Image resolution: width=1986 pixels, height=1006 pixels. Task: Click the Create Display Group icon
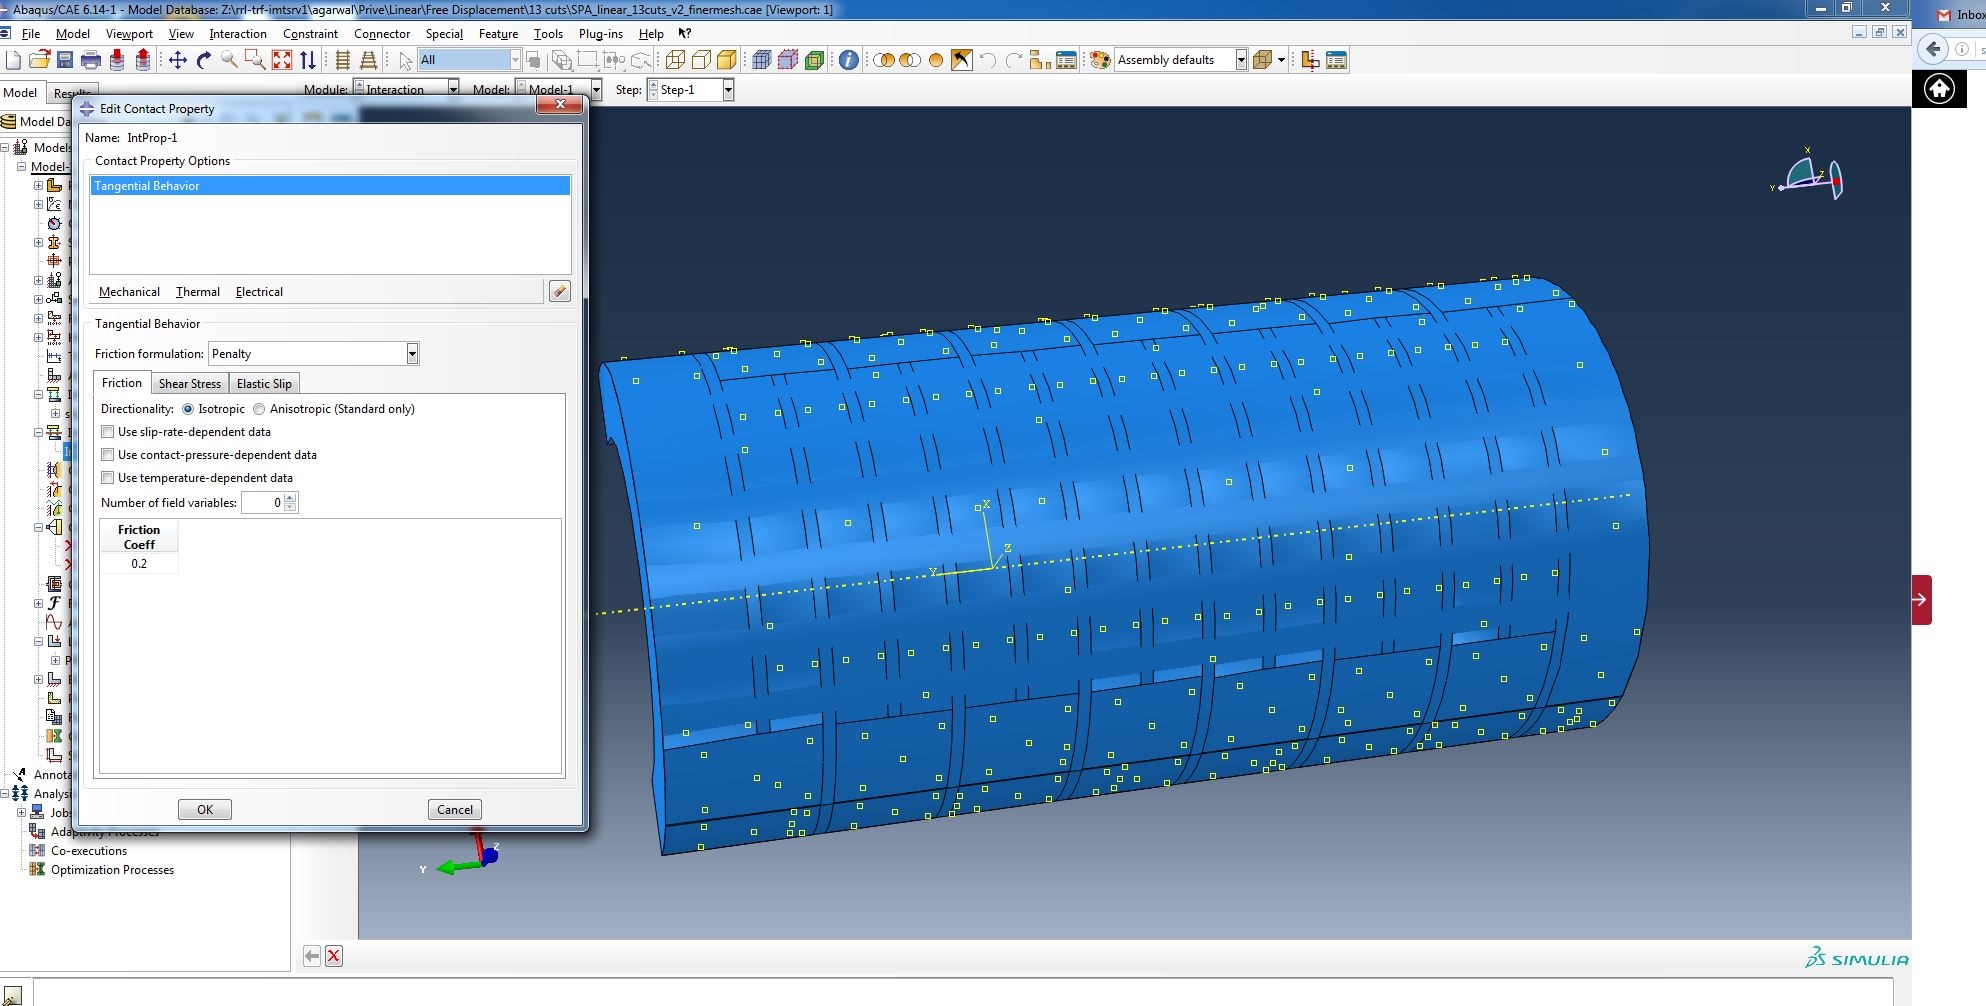(1040, 60)
